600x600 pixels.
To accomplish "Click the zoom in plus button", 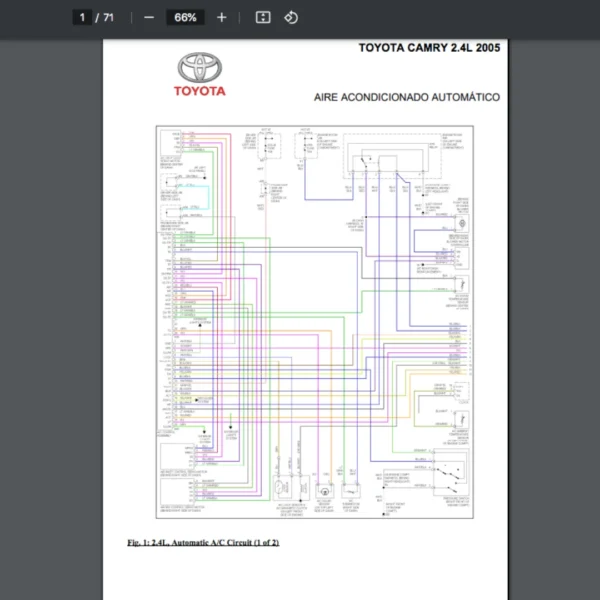I will [222, 18].
